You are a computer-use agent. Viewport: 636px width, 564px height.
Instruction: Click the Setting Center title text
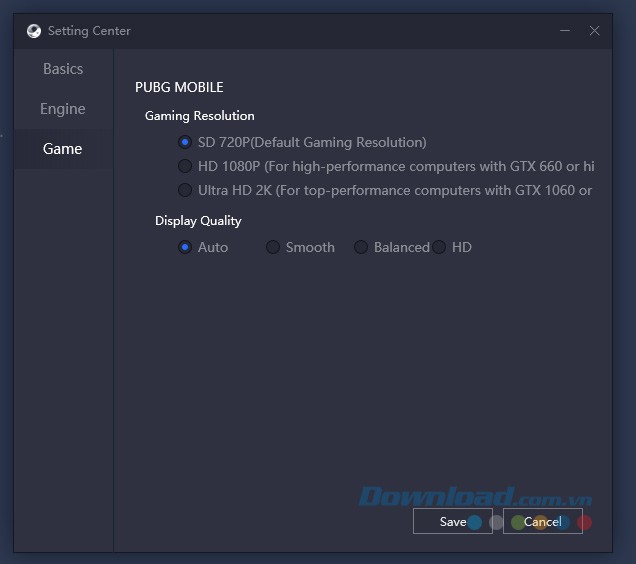pos(89,31)
